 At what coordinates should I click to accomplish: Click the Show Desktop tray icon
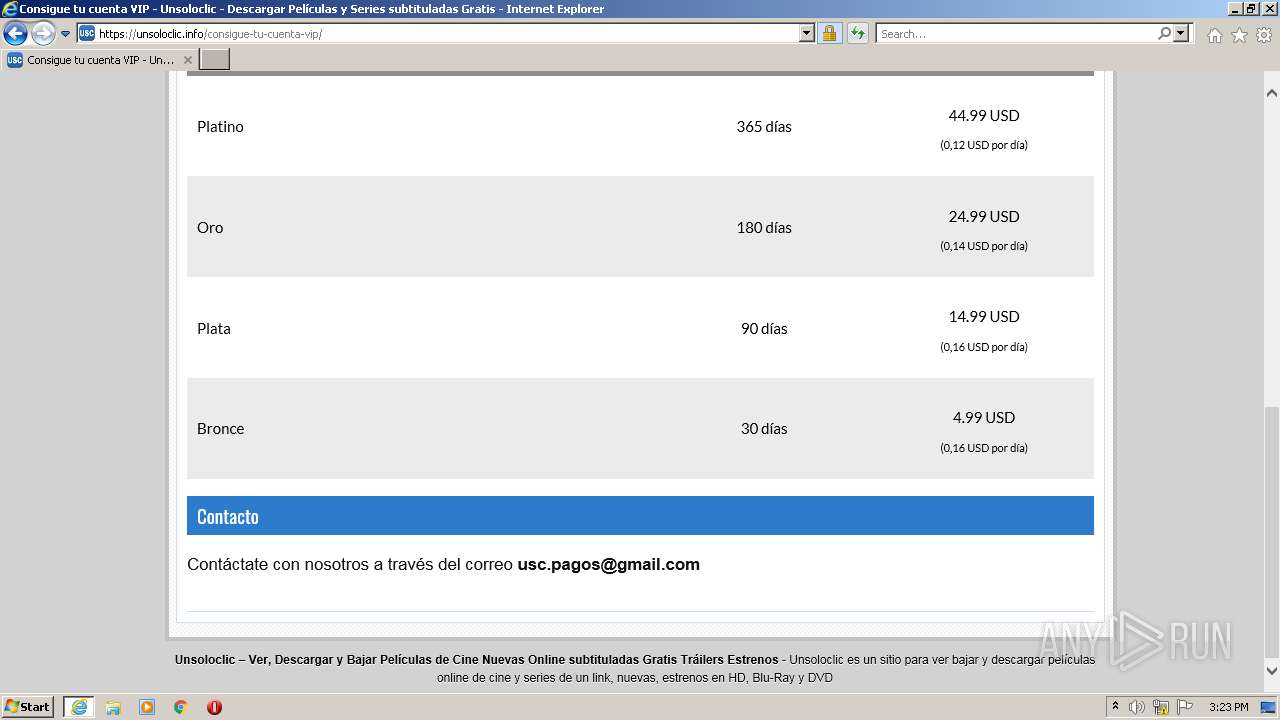pos(1269,707)
